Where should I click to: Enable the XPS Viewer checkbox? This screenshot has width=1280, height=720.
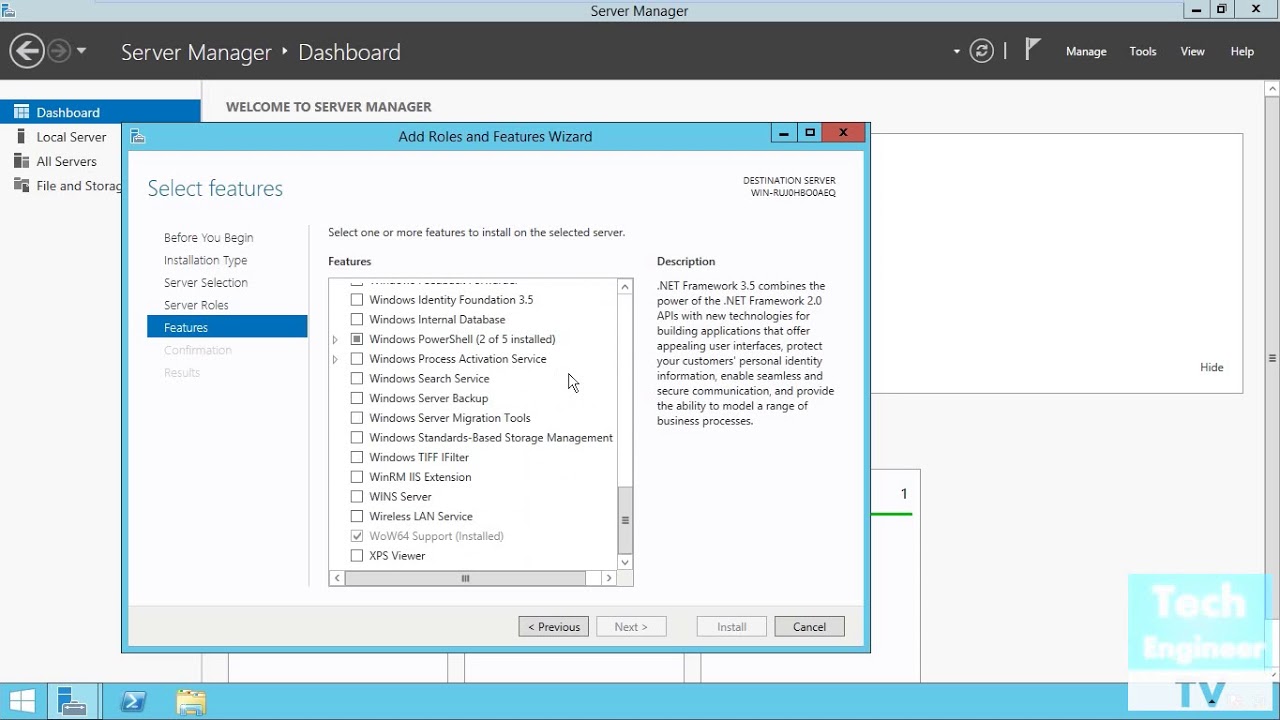coord(357,555)
